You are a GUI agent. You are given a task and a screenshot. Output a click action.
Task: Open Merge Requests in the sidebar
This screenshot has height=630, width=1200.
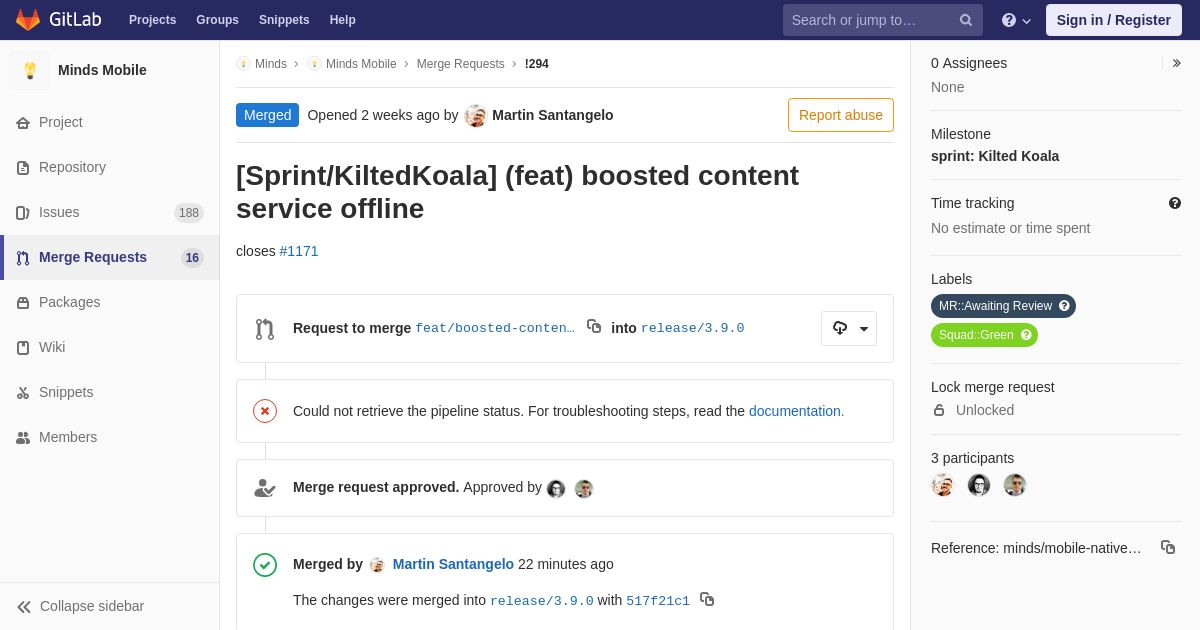pos(110,258)
